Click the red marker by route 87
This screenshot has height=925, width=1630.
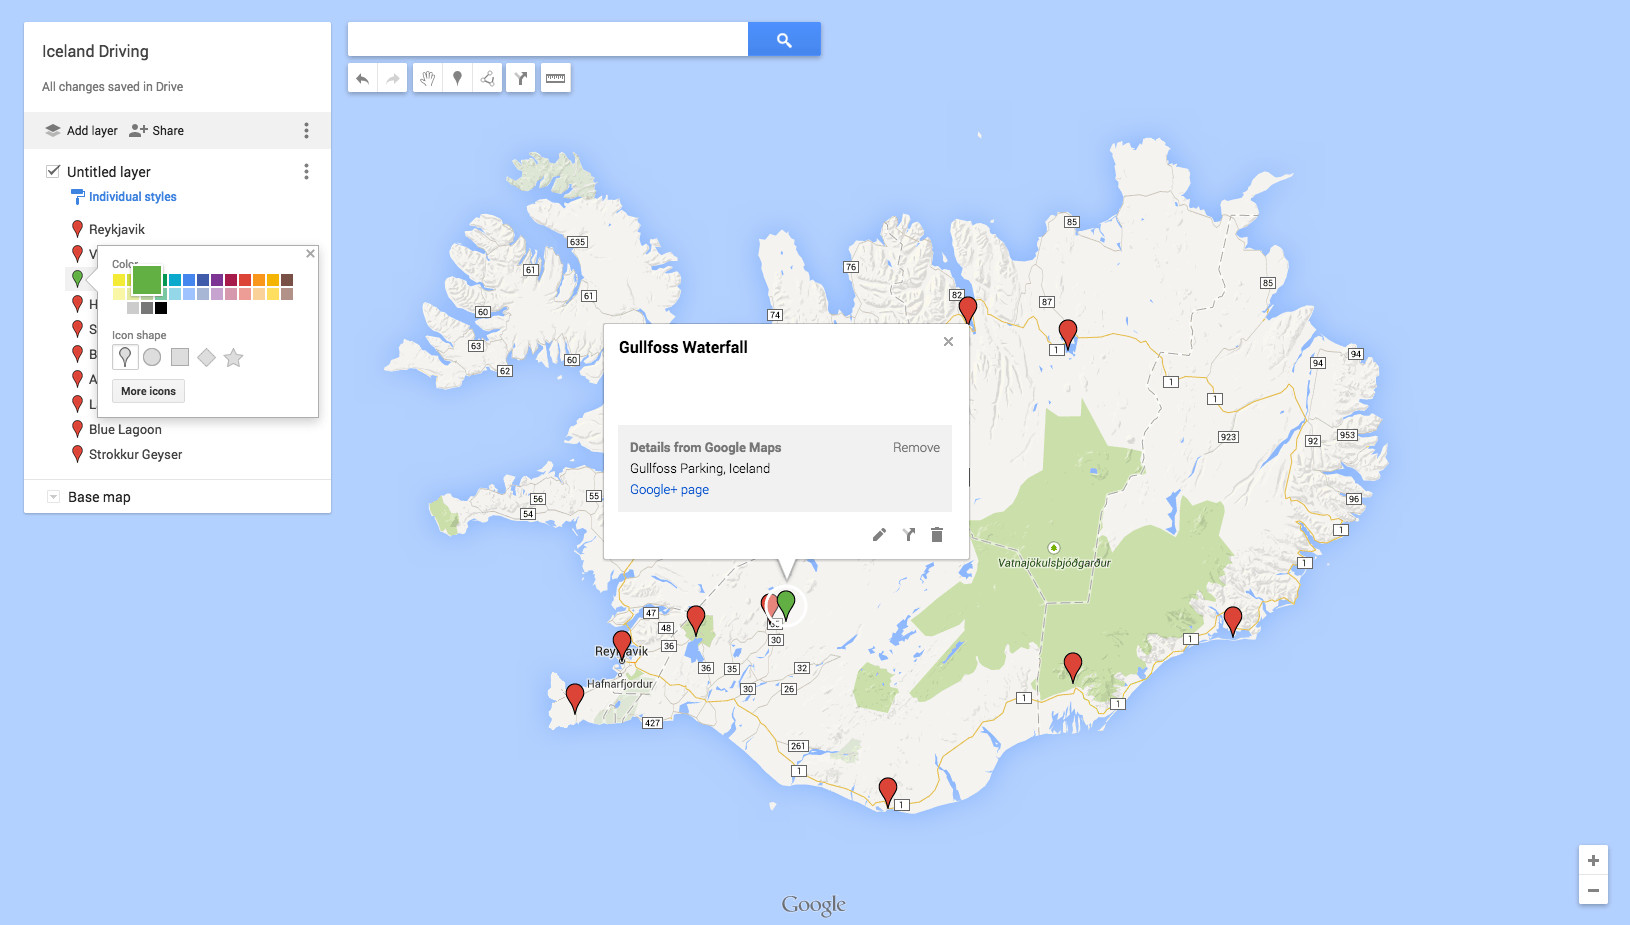pyautogui.click(x=1068, y=333)
